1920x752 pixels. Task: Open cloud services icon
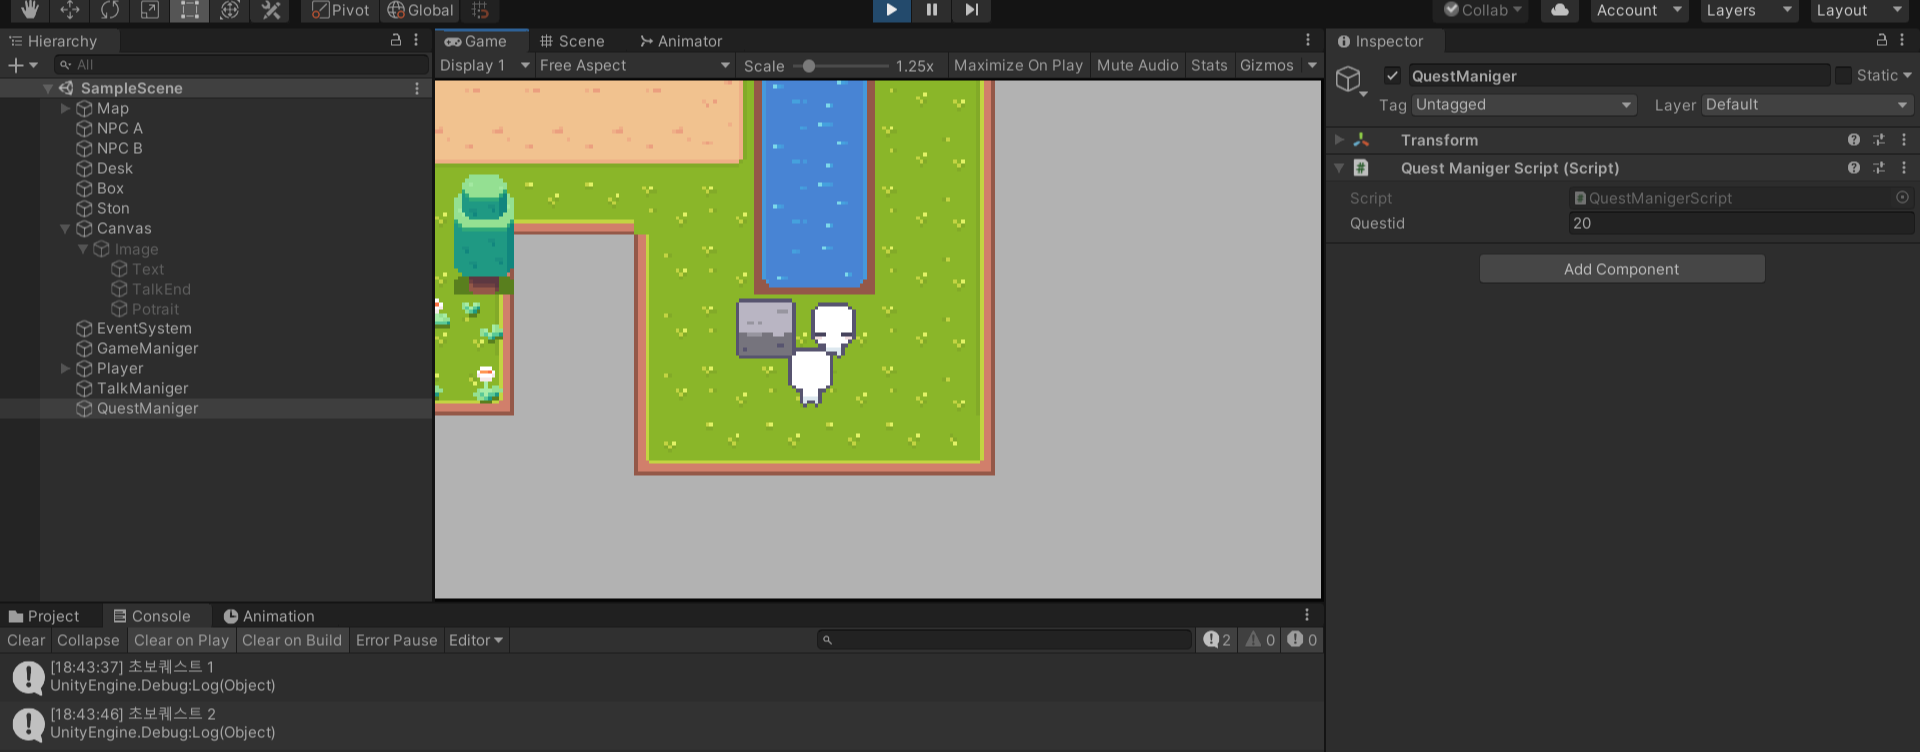tap(1560, 10)
